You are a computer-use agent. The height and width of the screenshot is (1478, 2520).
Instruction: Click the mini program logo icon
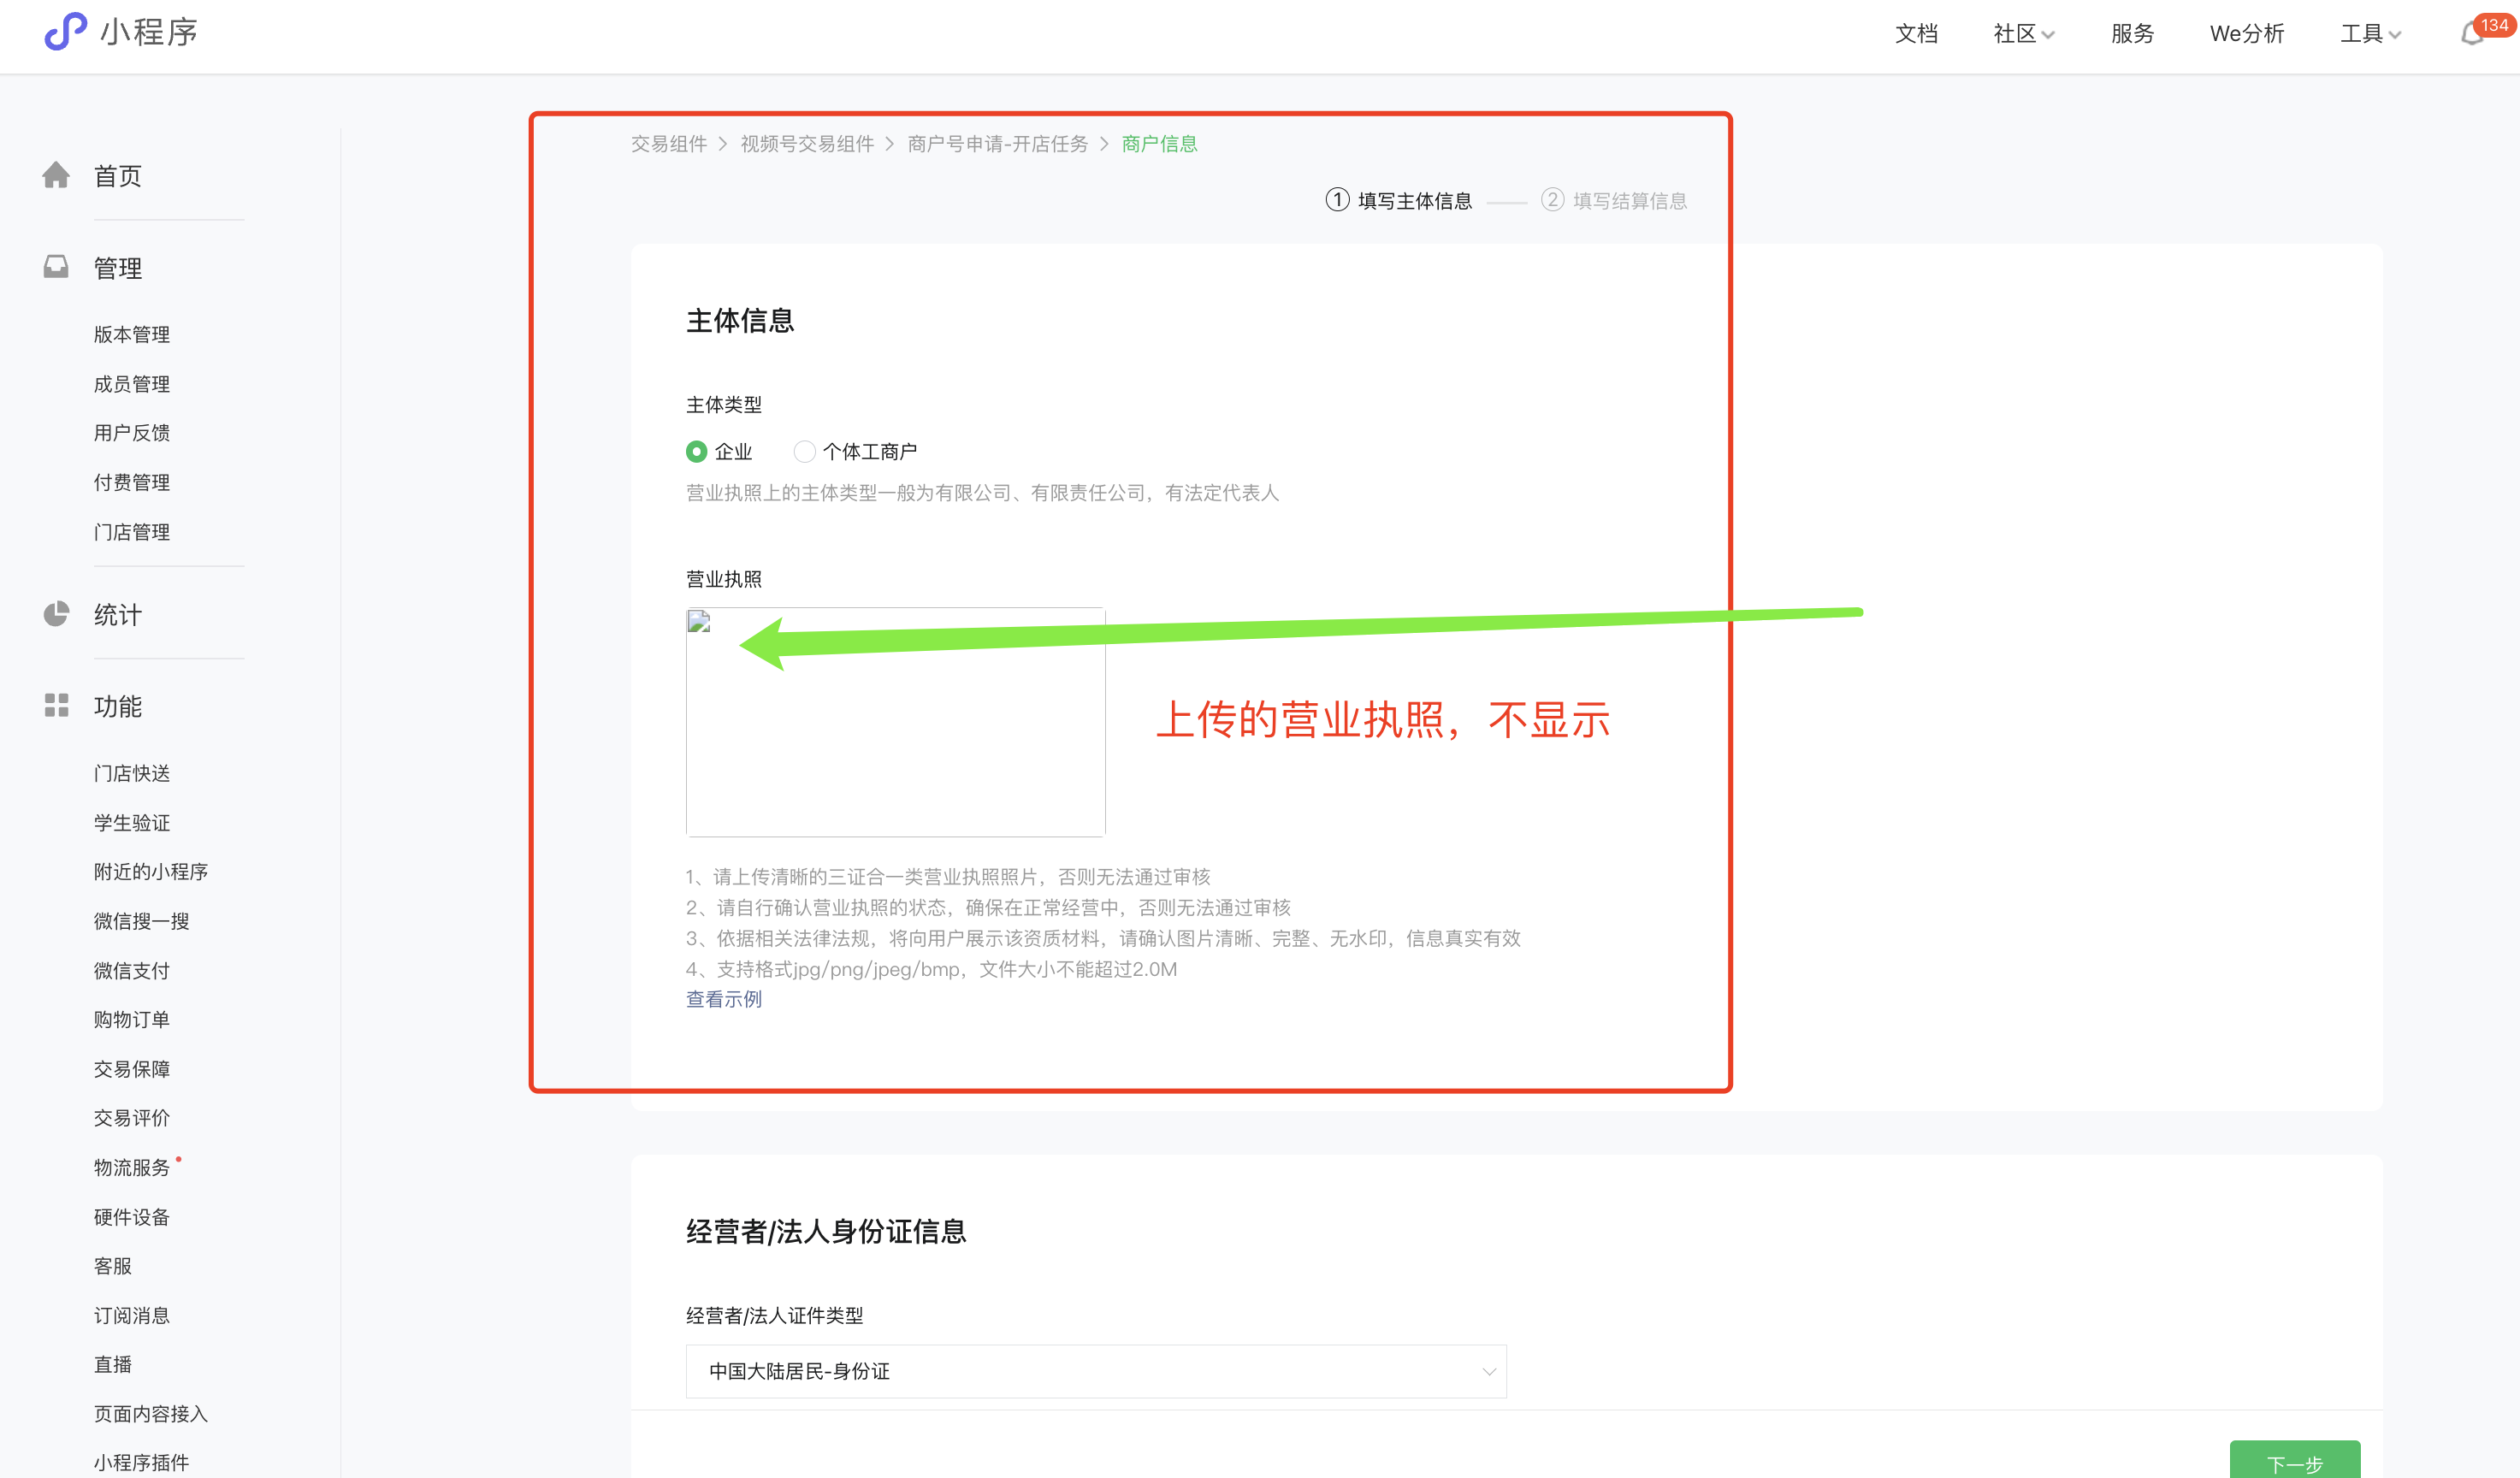click(x=65, y=32)
